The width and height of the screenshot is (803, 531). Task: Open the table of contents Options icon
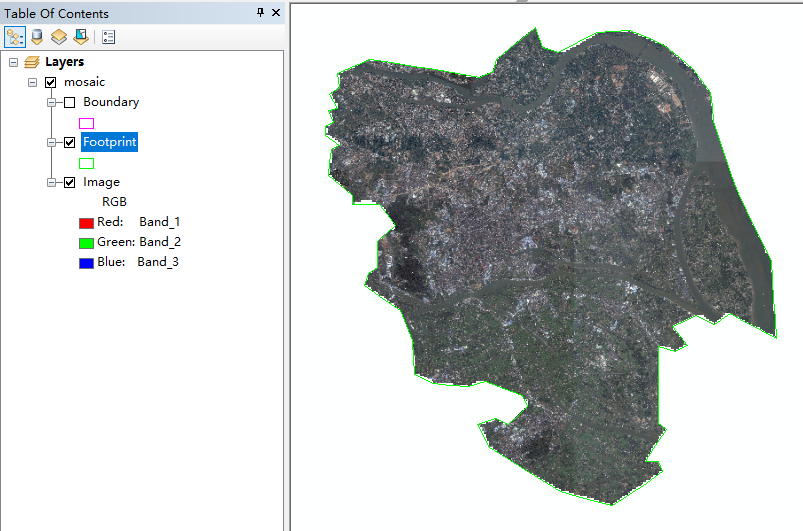109,37
